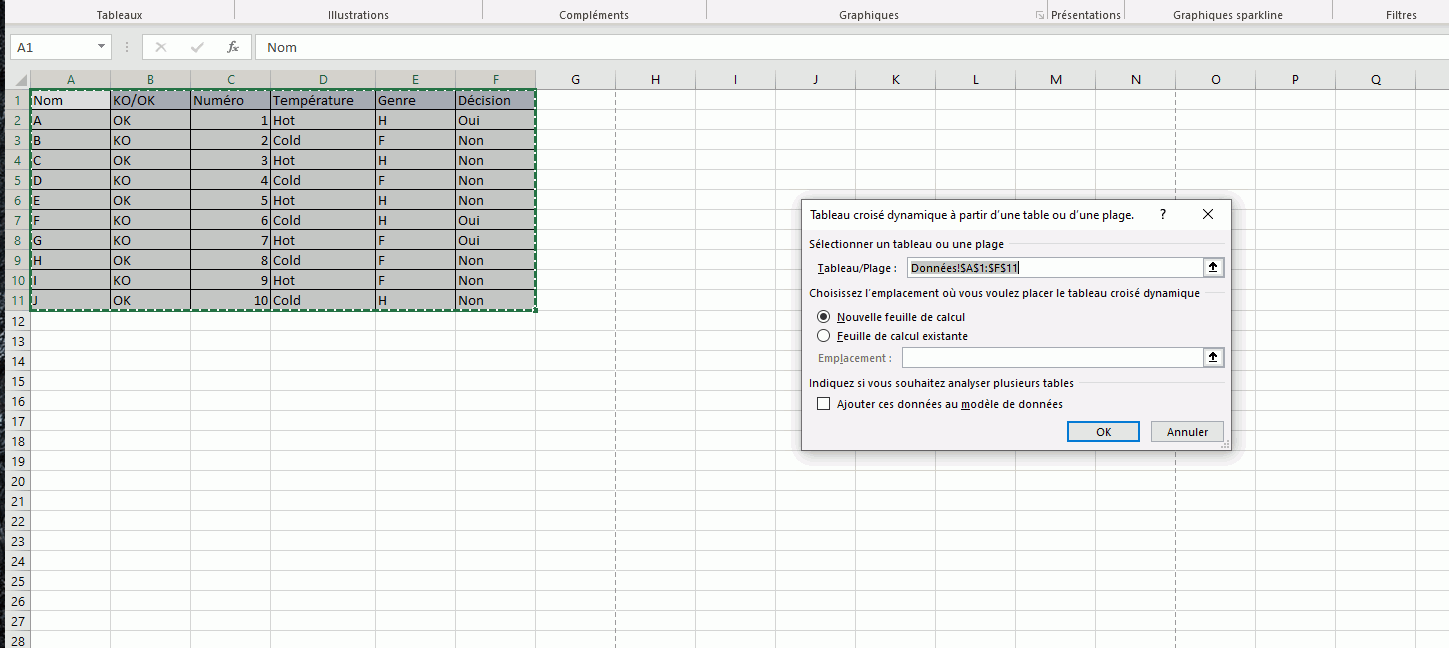Image resolution: width=1449 pixels, height=648 pixels.
Task: Click the formula bar cancel X icon
Action: (x=161, y=47)
